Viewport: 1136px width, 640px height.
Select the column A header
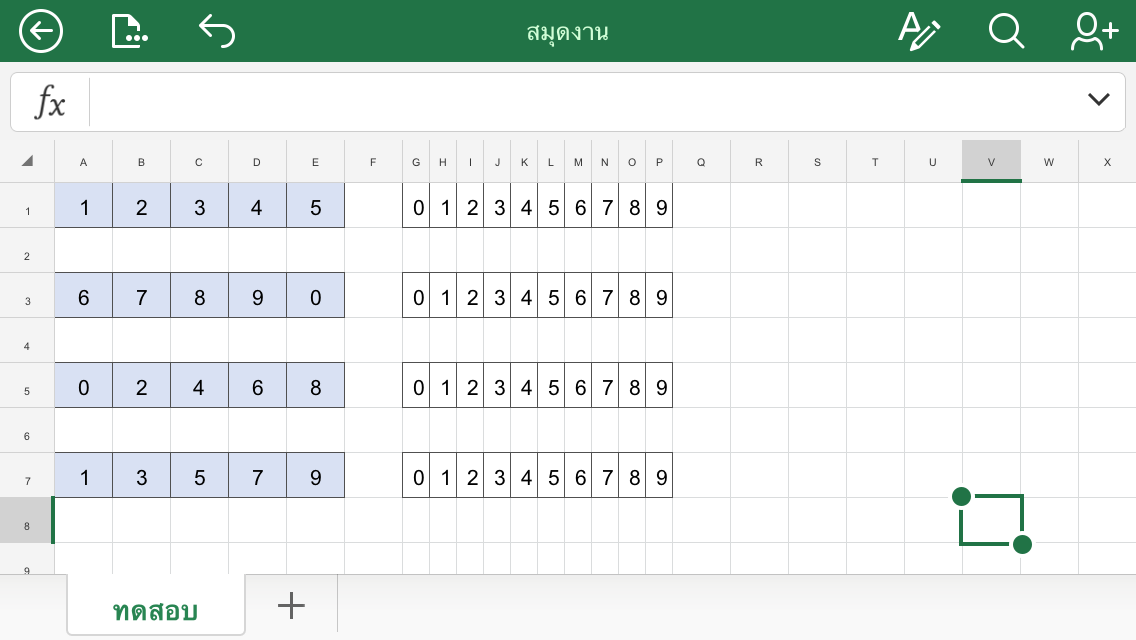click(x=83, y=161)
